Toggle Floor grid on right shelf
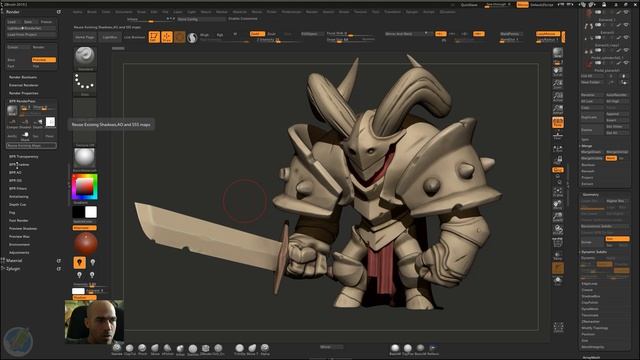640x360 pixels. [558, 135]
